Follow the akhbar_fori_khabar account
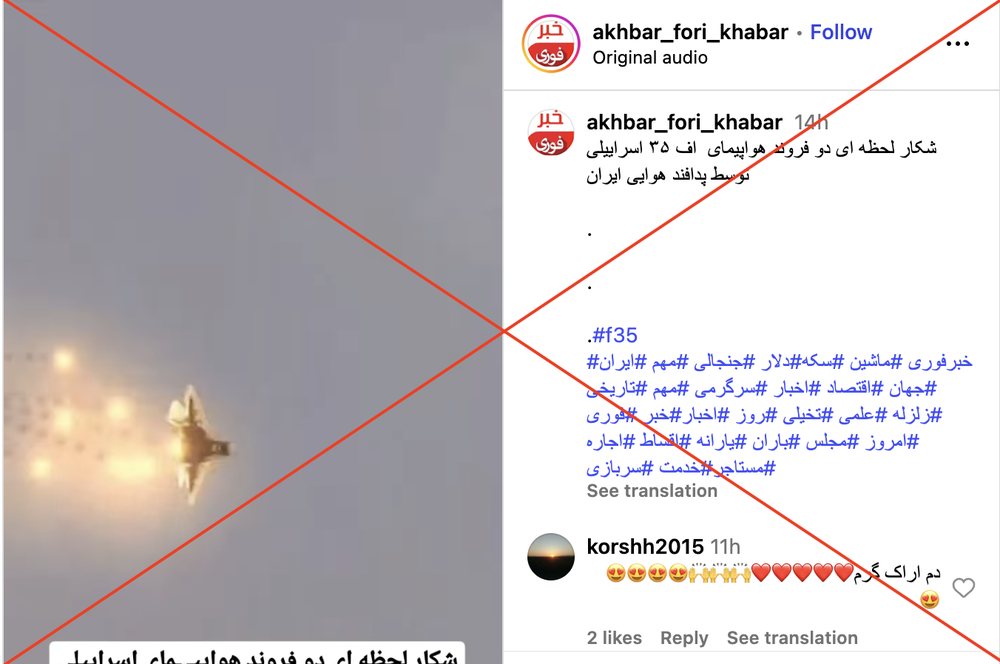 841,32
